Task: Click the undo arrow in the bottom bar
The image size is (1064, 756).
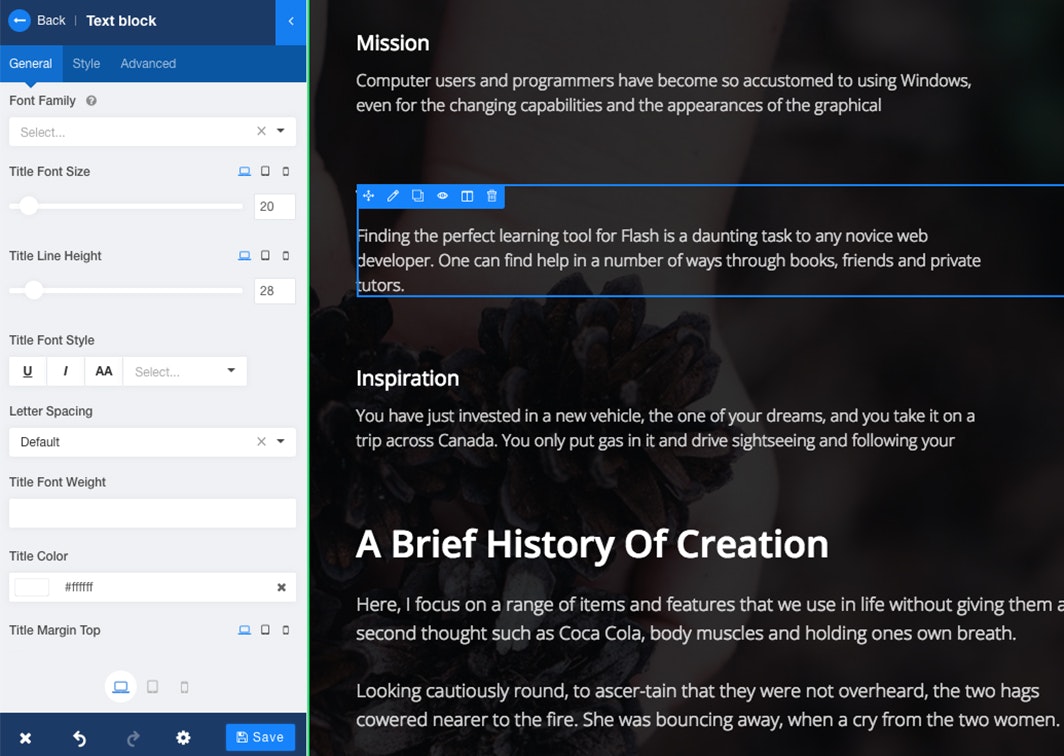Action: (79, 737)
